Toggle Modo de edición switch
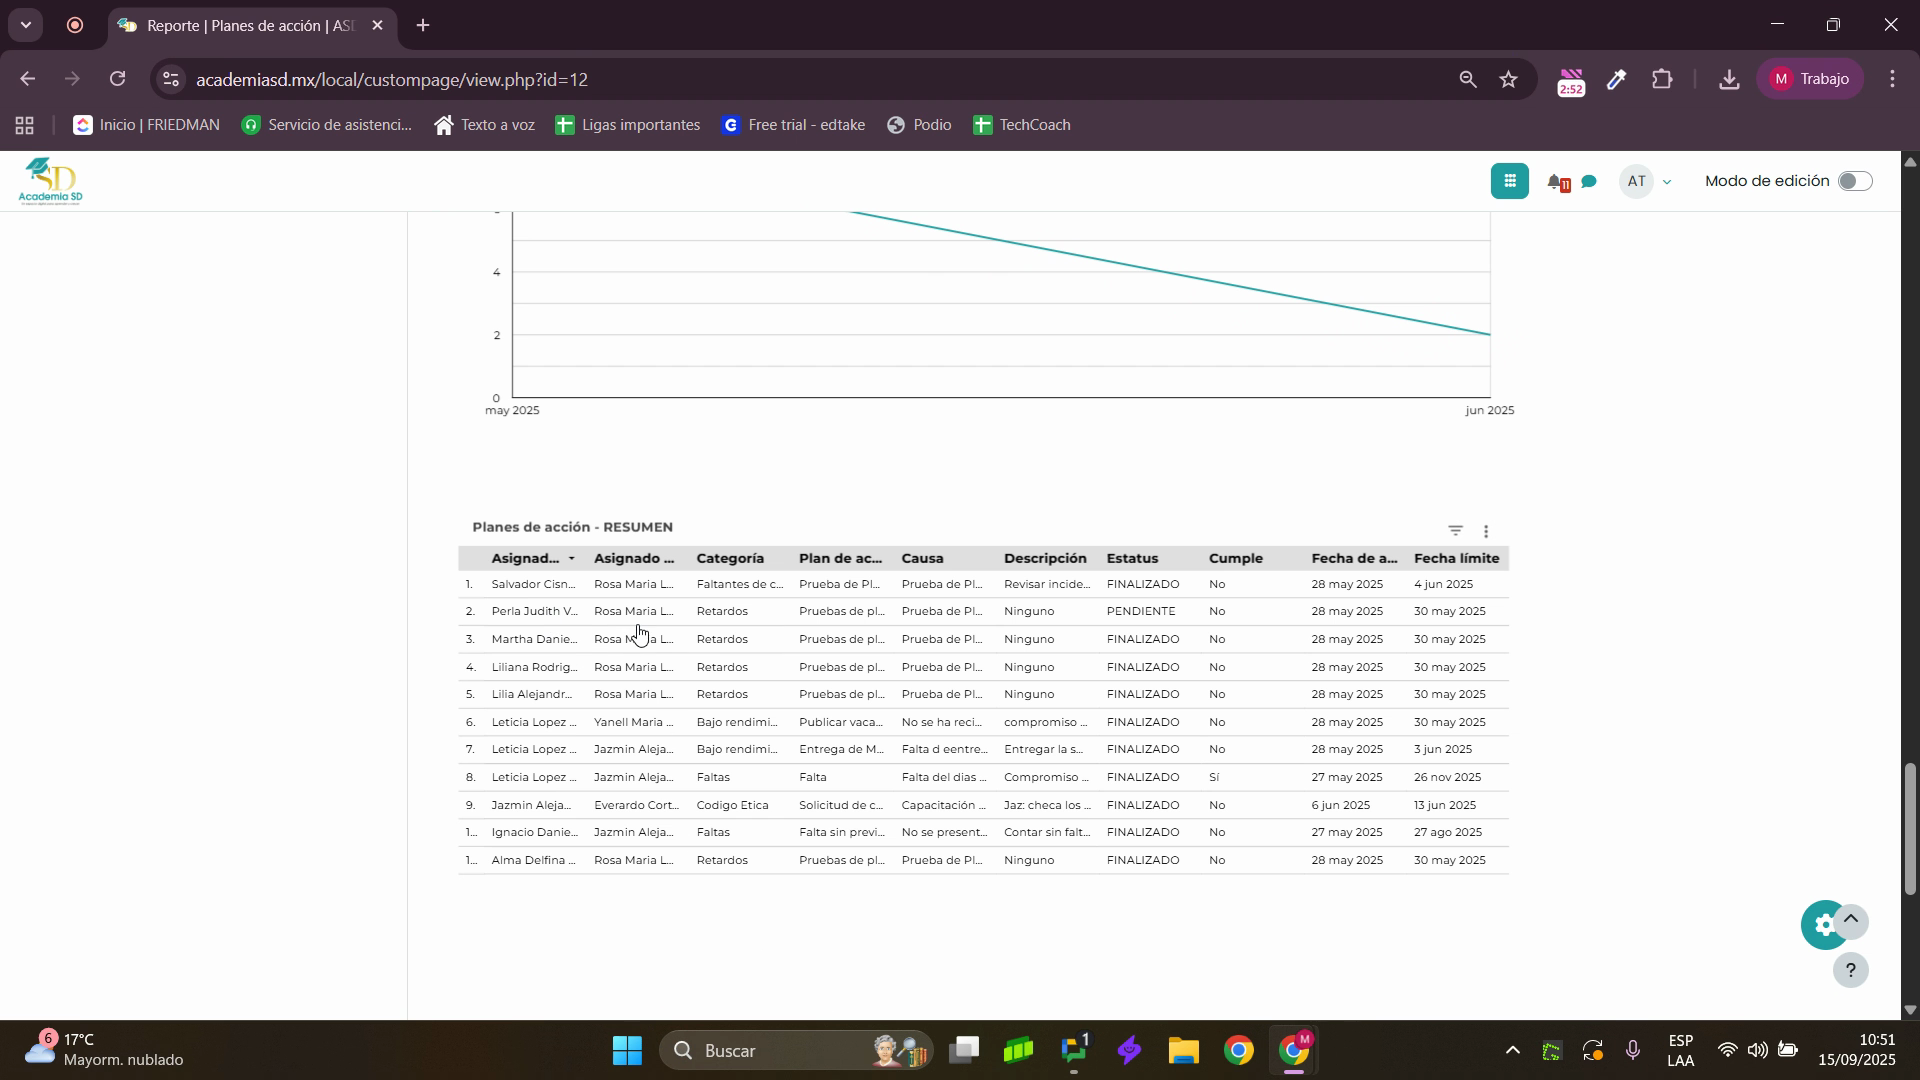The width and height of the screenshot is (1920, 1080). point(1854,181)
